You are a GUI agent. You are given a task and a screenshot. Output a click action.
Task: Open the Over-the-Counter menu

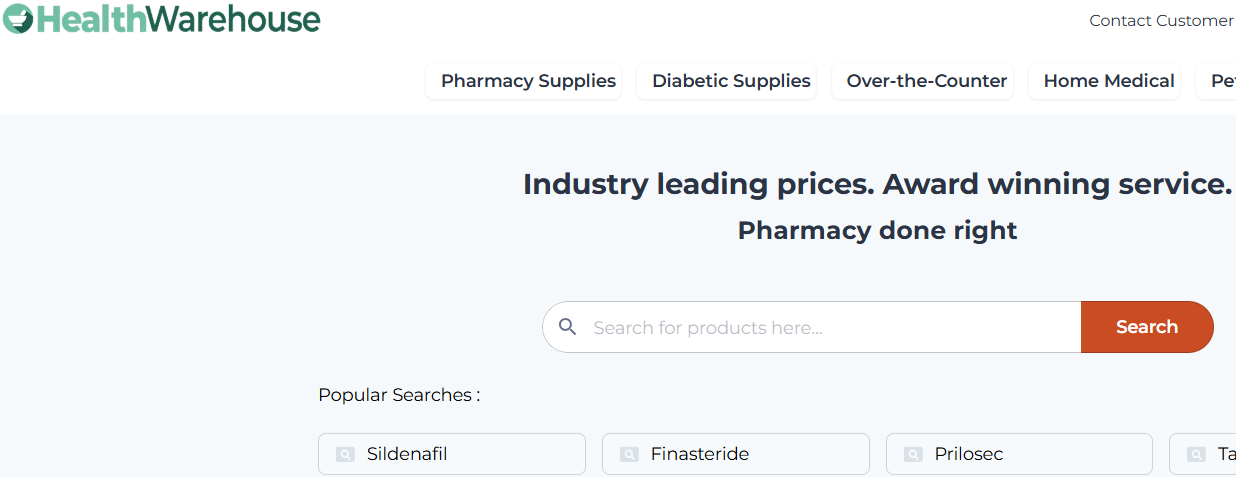pos(926,81)
